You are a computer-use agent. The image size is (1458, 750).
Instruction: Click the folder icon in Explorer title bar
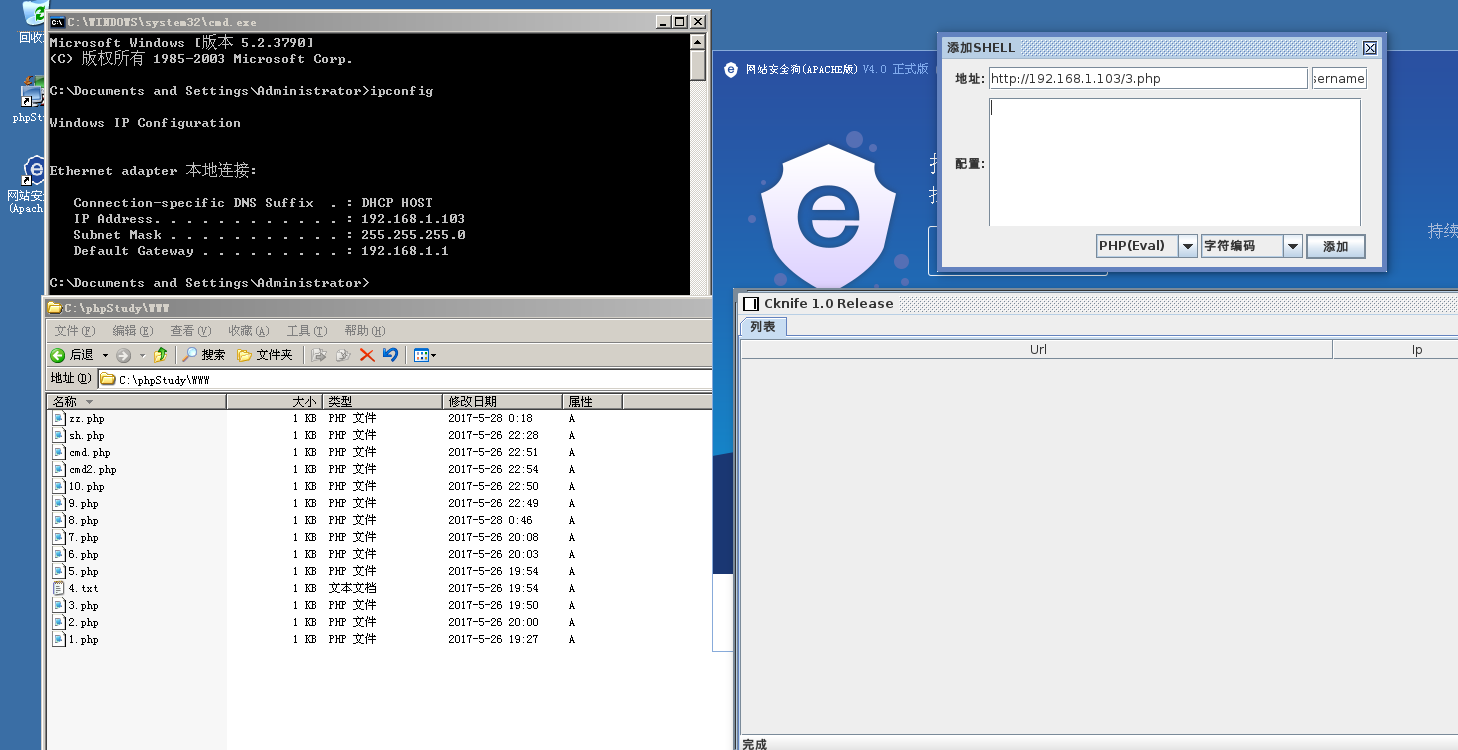[55, 308]
